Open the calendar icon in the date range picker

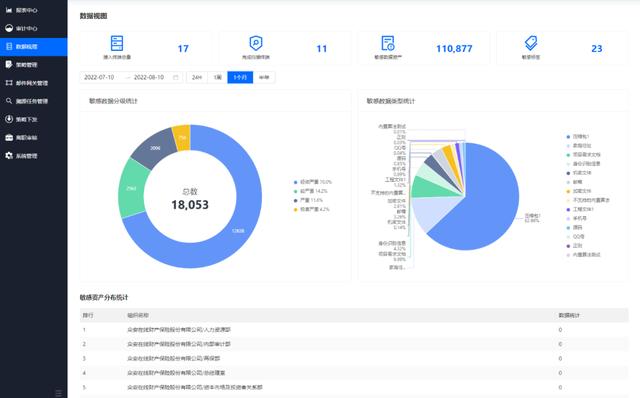(x=176, y=77)
